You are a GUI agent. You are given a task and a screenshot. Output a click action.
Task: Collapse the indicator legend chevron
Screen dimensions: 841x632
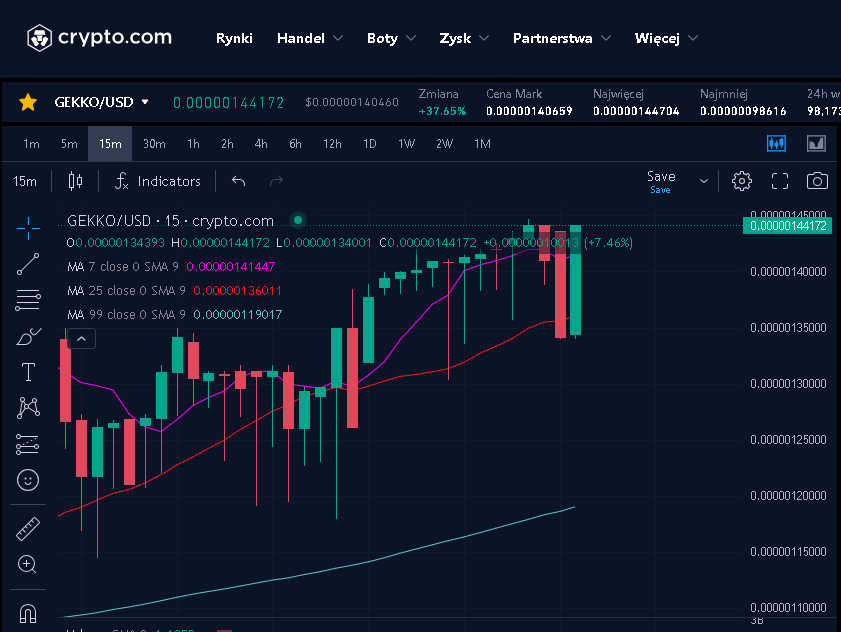tap(82, 339)
